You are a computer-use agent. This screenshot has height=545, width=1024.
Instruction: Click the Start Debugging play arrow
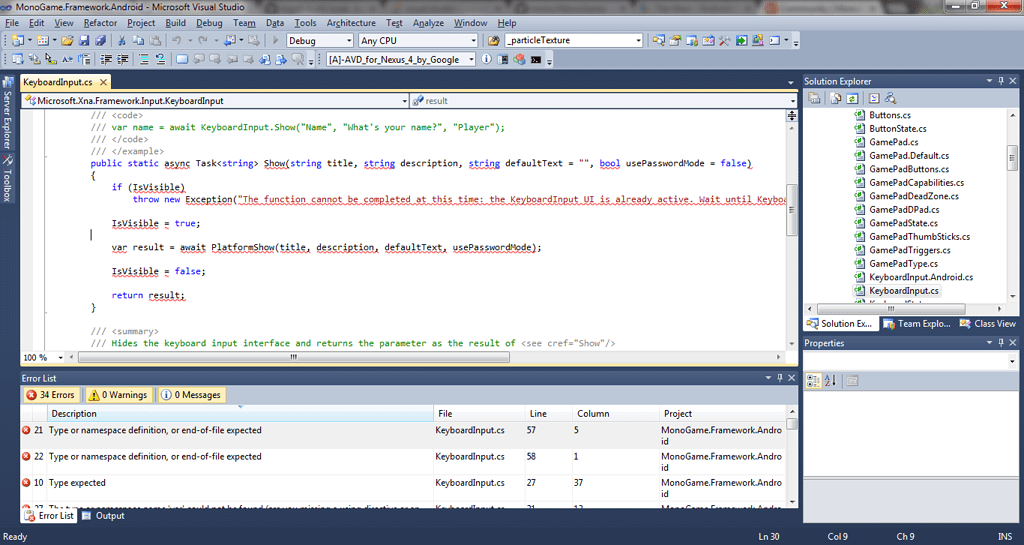pos(276,41)
